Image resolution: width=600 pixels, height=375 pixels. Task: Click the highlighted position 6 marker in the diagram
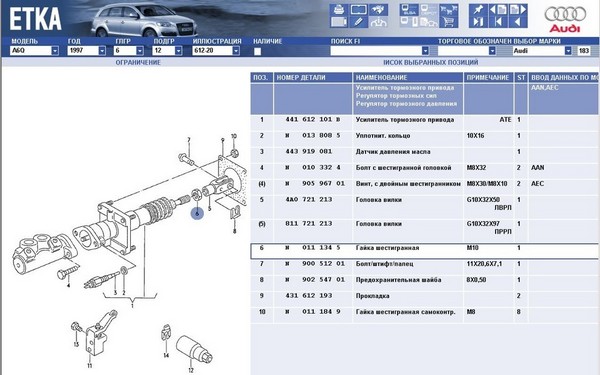(x=197, y=213)
